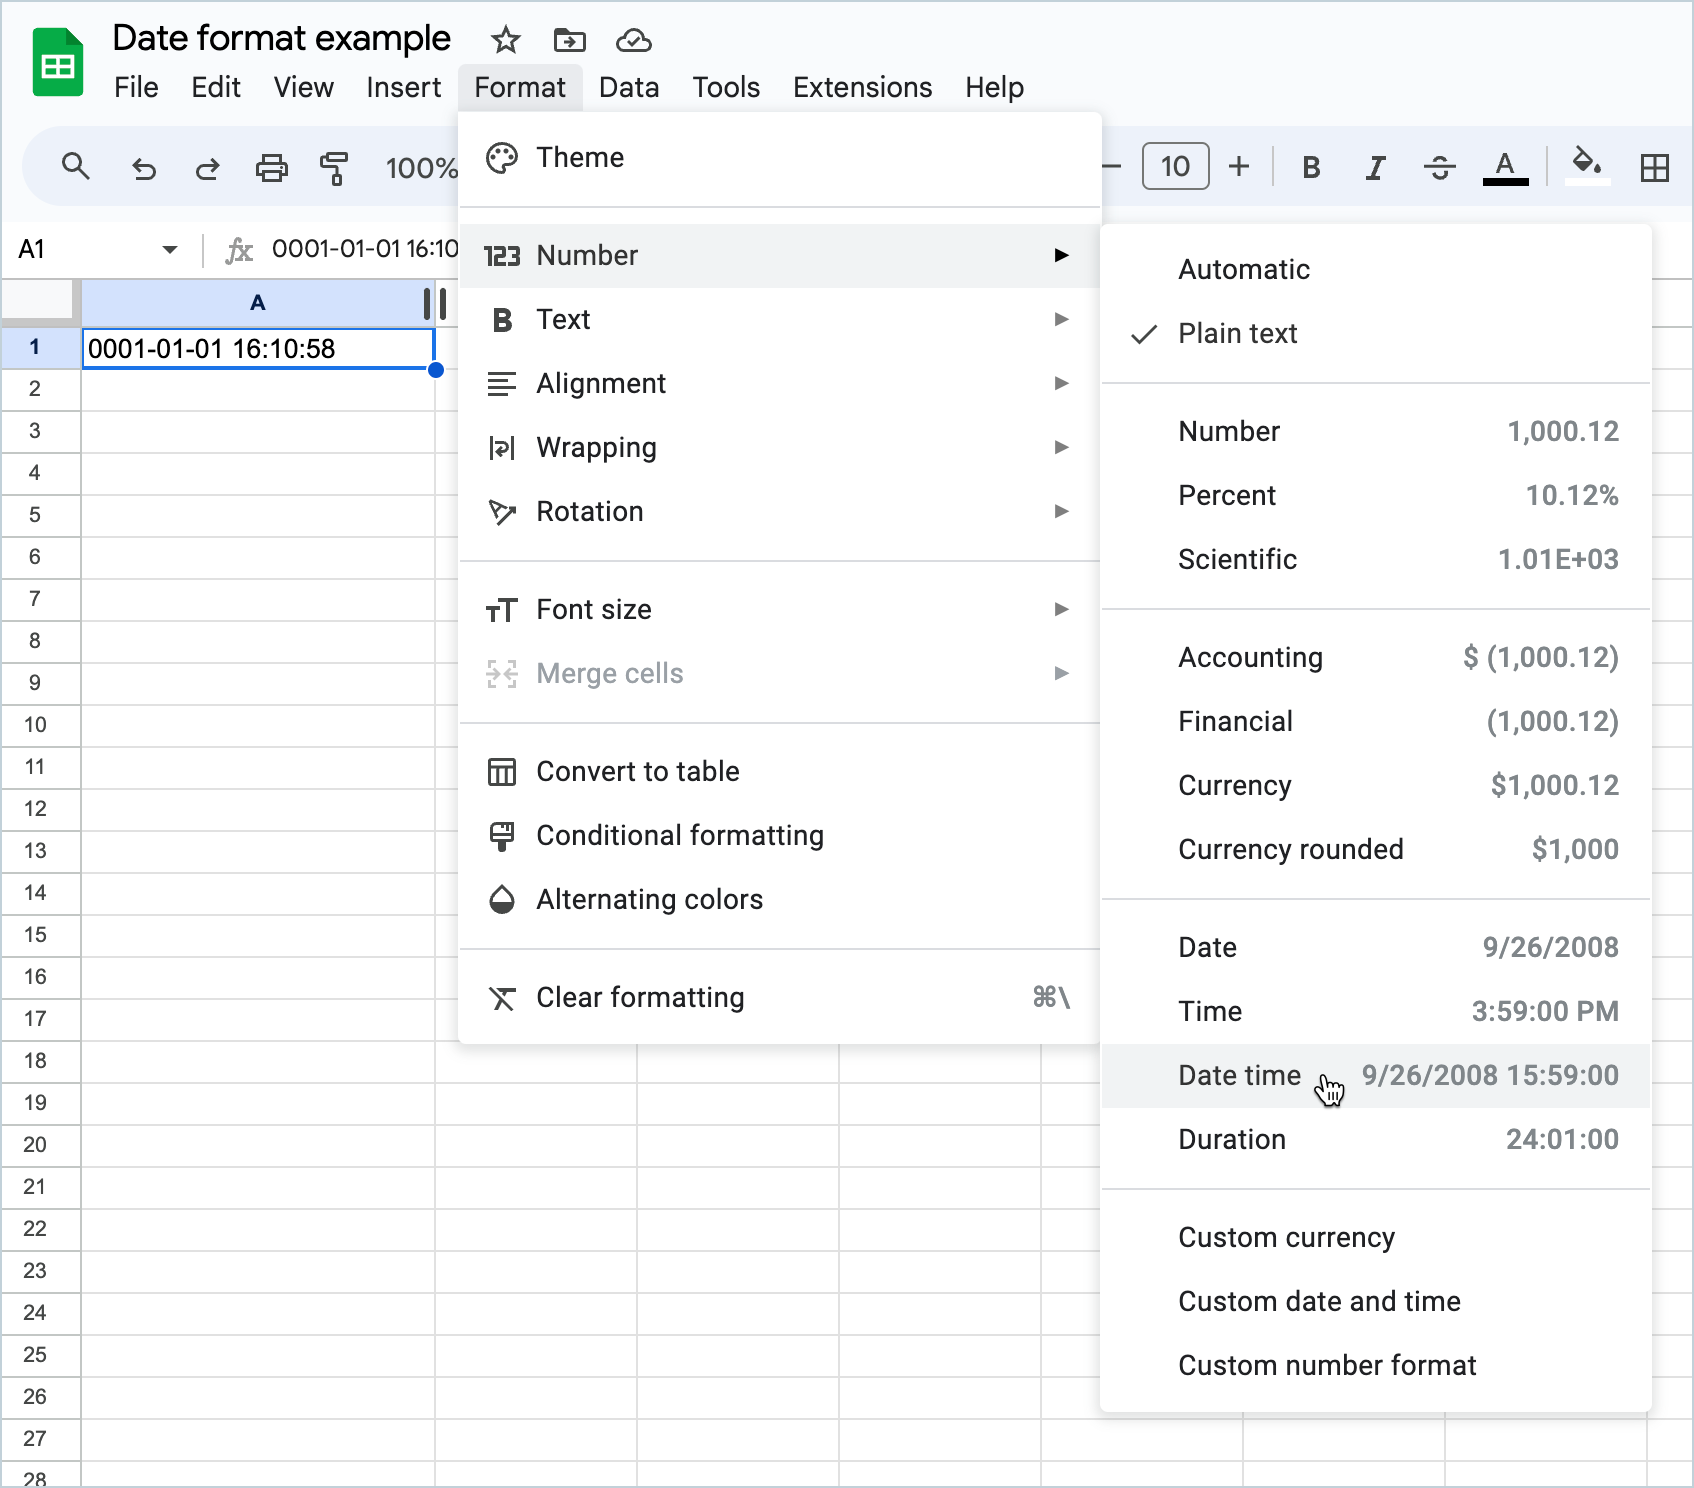The width and height of the screenshot is (1694, 1488).
Task: Open the text color picker
Action: (1505, 167)
